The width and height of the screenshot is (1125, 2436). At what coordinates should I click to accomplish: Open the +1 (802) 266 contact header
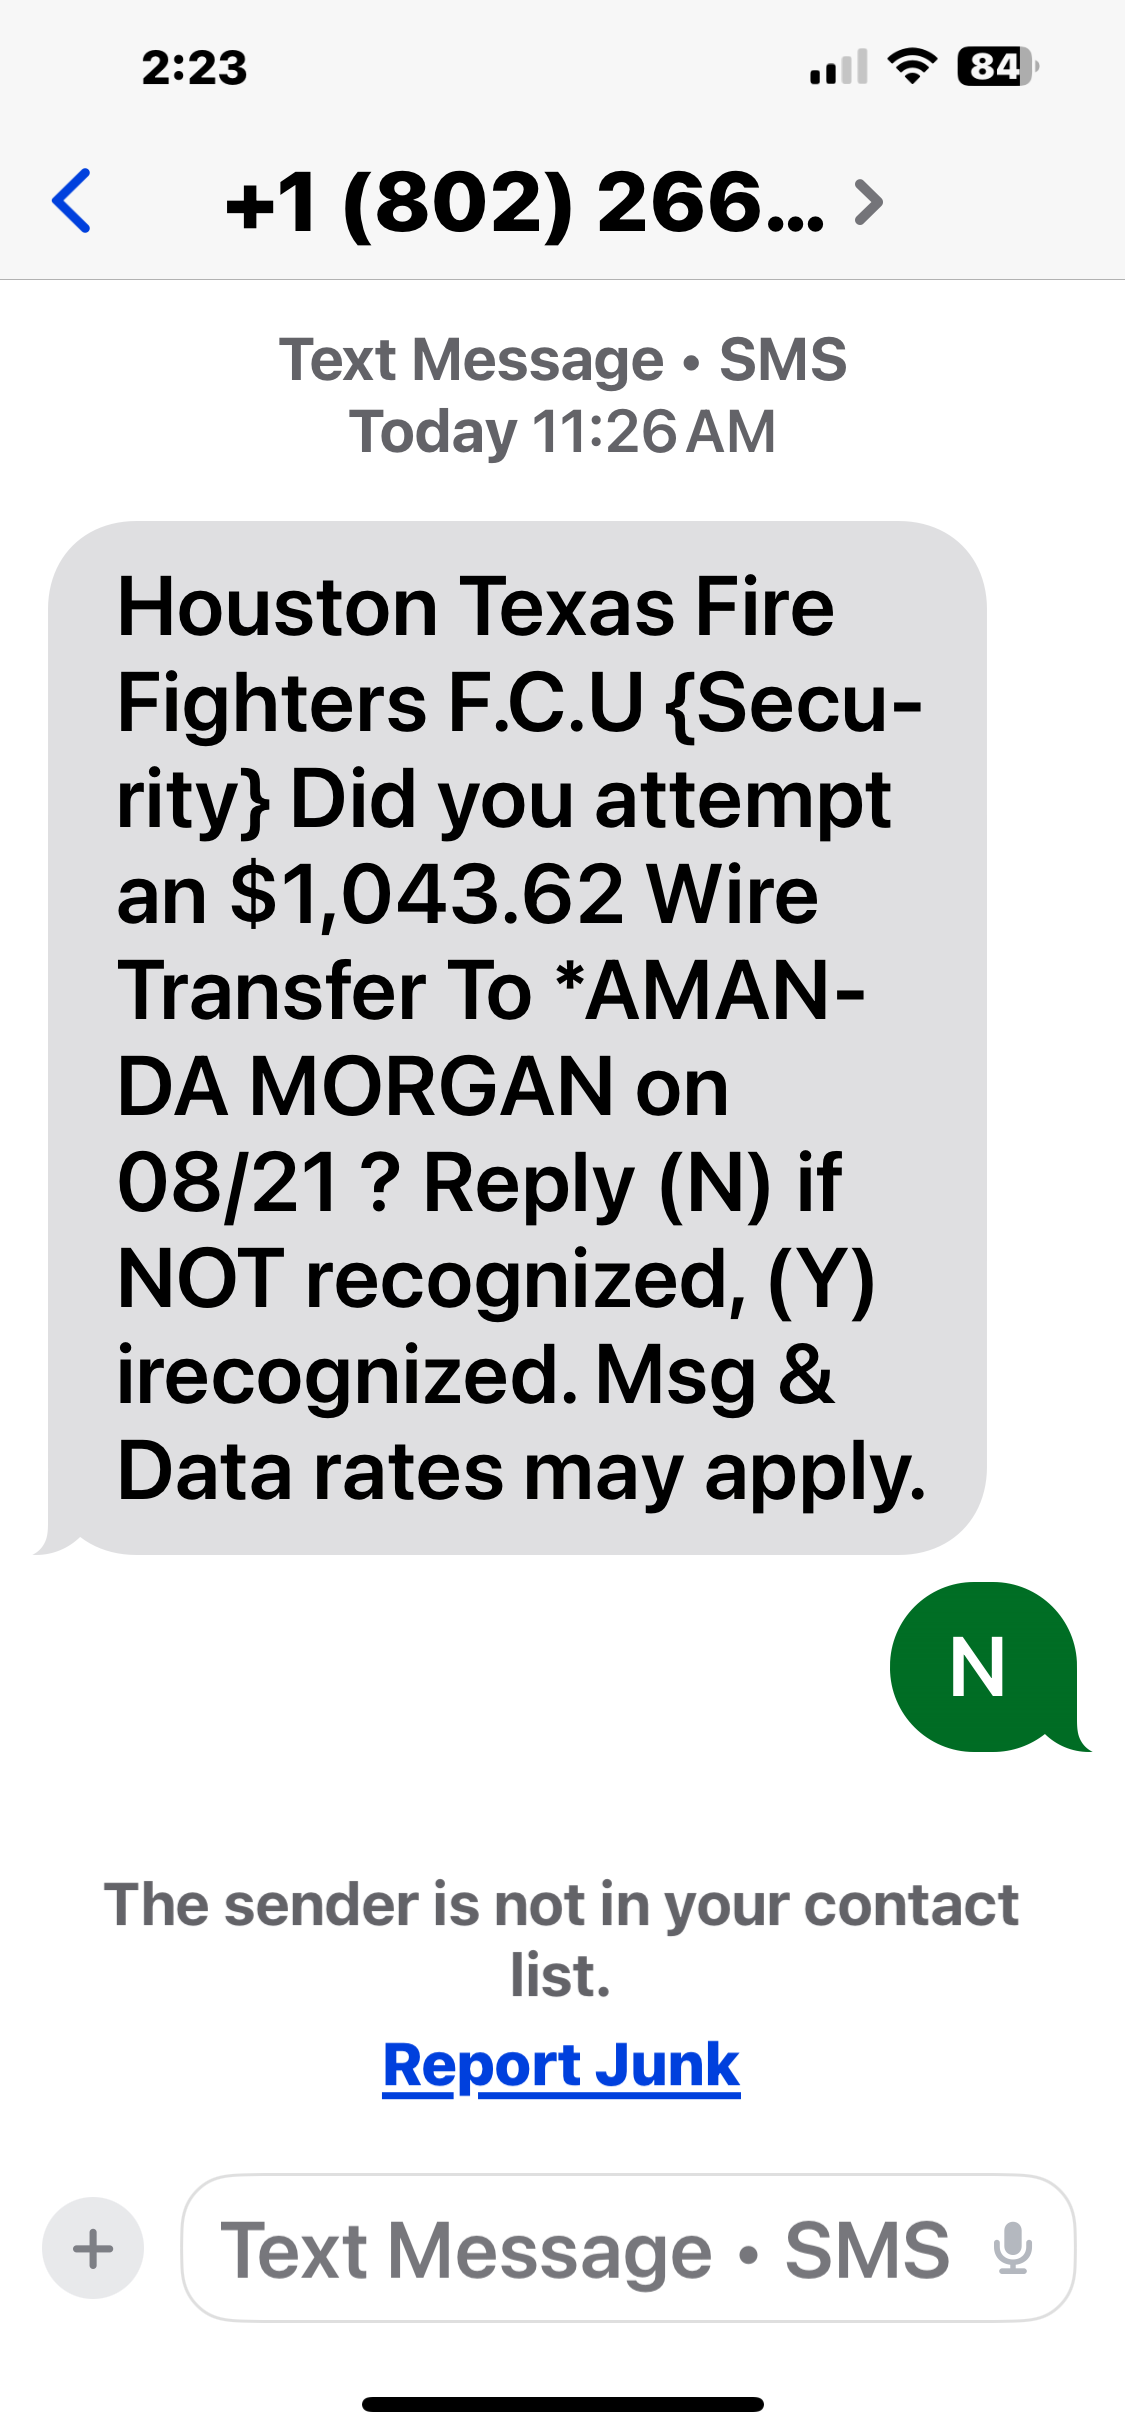525,203
